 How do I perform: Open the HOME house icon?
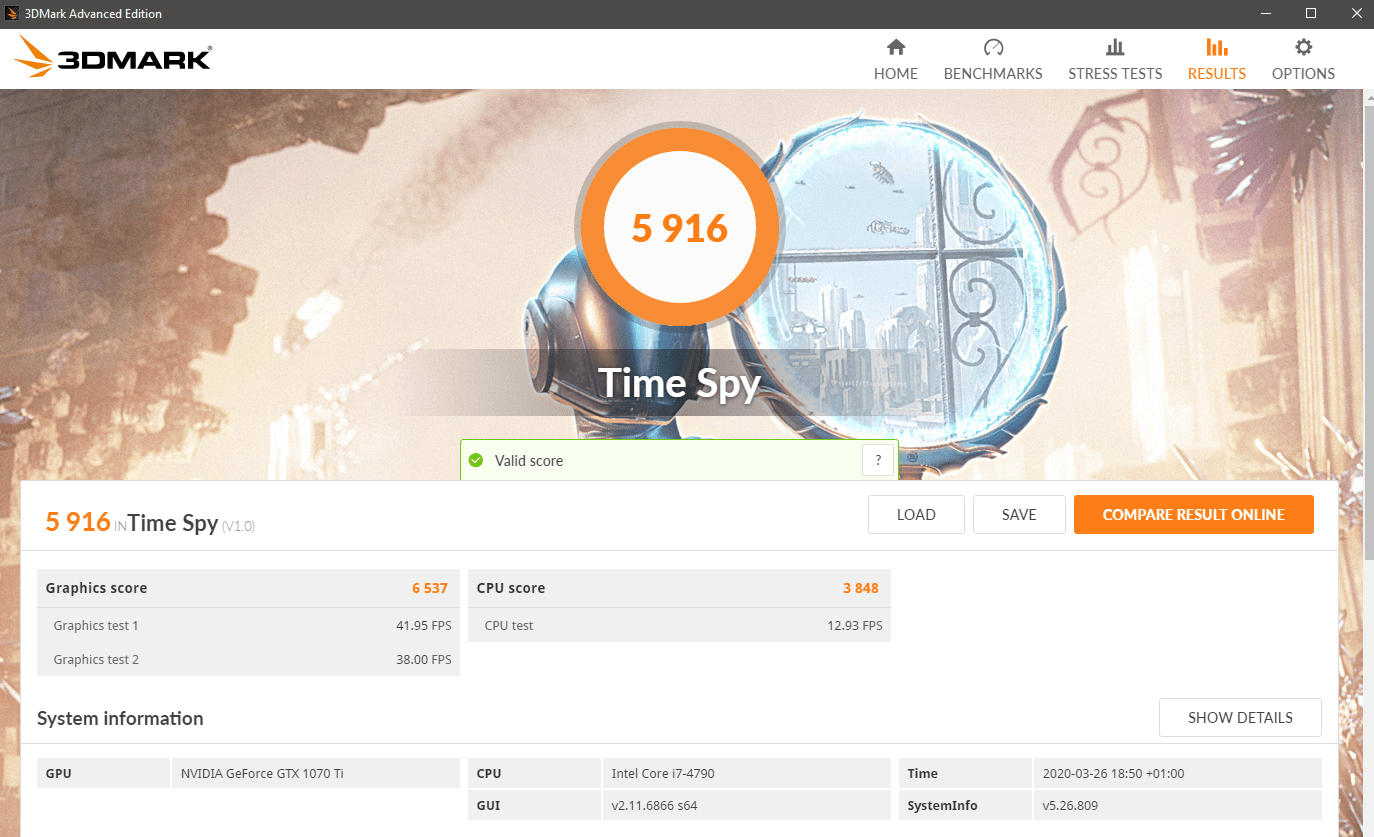(896, 47)
